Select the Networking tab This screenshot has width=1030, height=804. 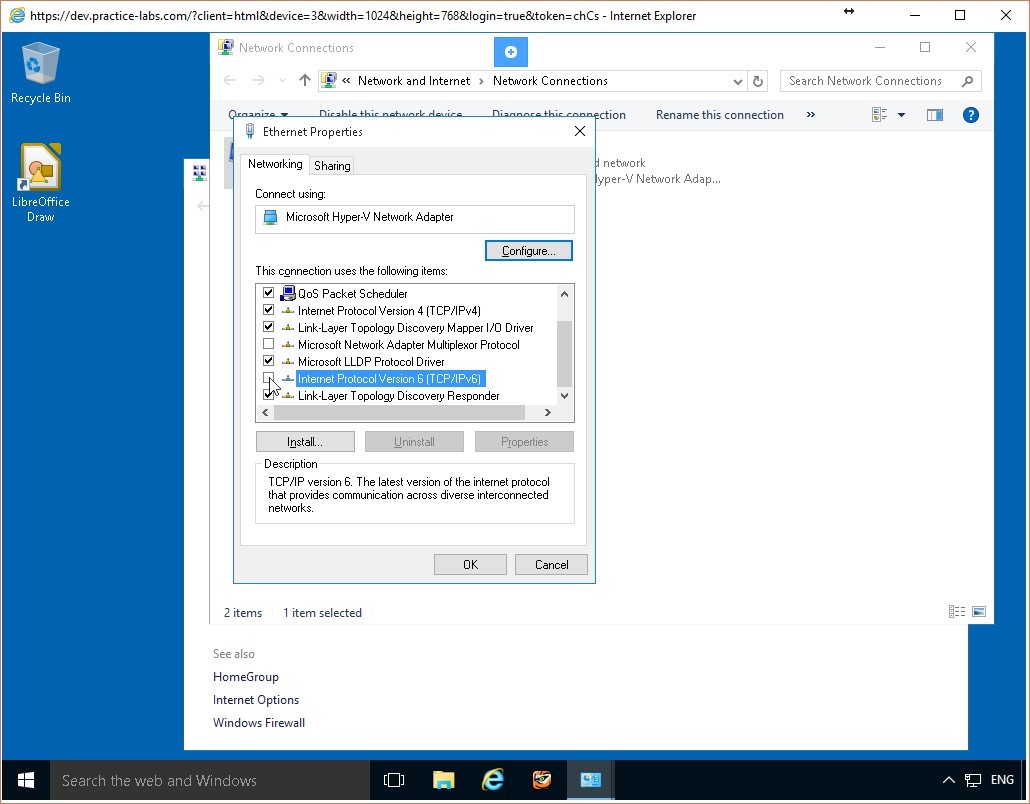click(x=275, y=163)
